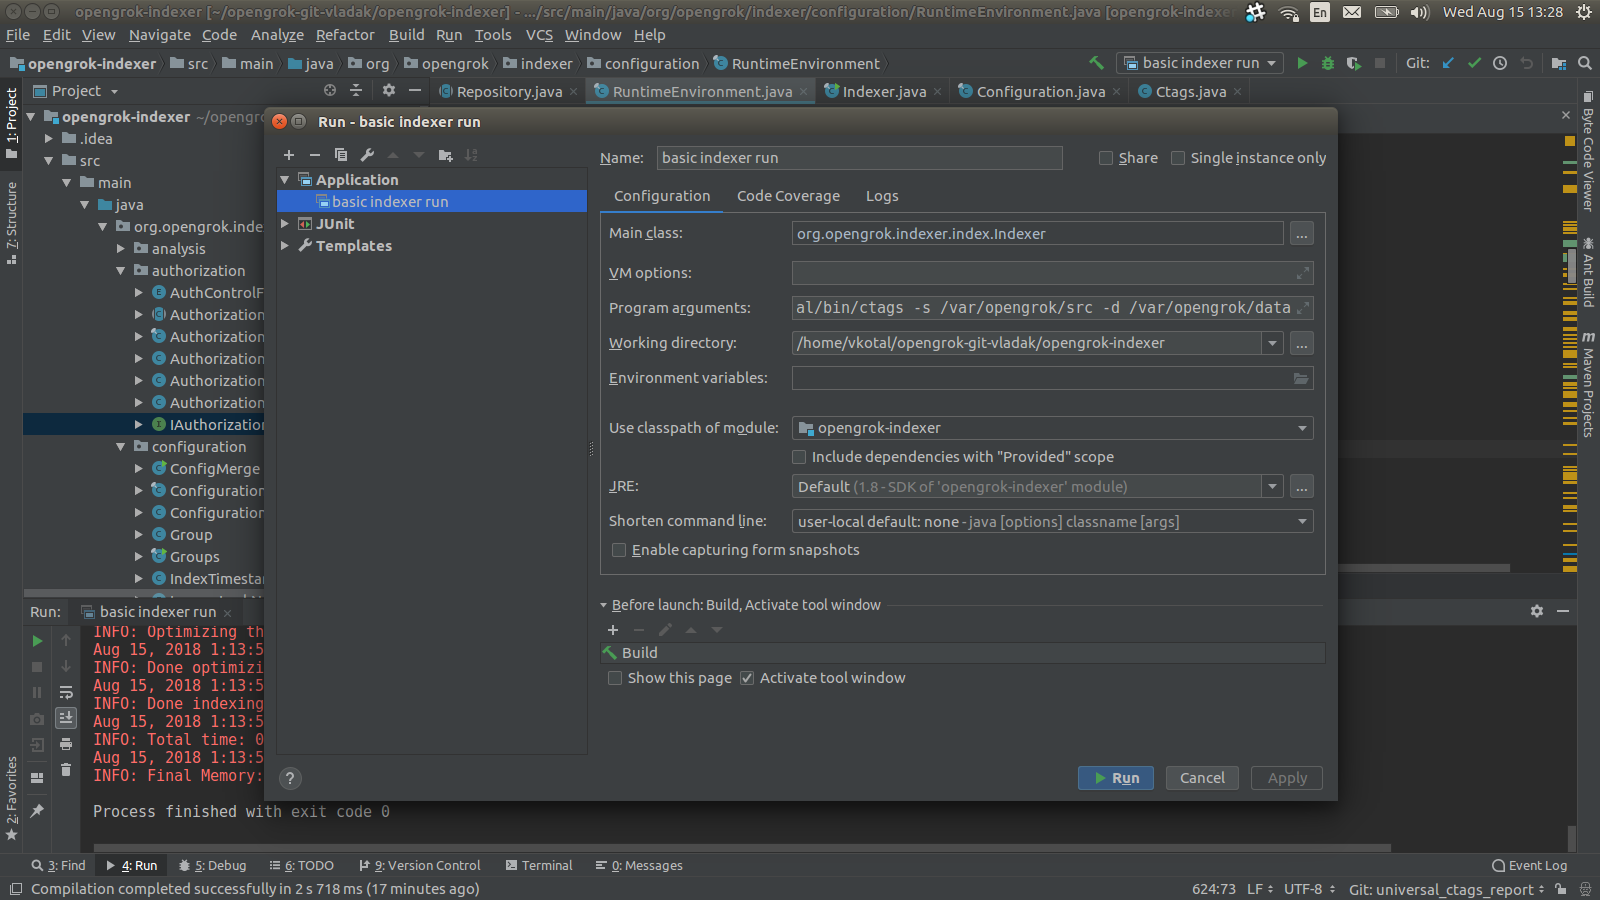Image resolution: width=1600 pixels, height=900 pixels.
Task: Uncheck Activate tool window checkbox
Action: click(747, 678)
